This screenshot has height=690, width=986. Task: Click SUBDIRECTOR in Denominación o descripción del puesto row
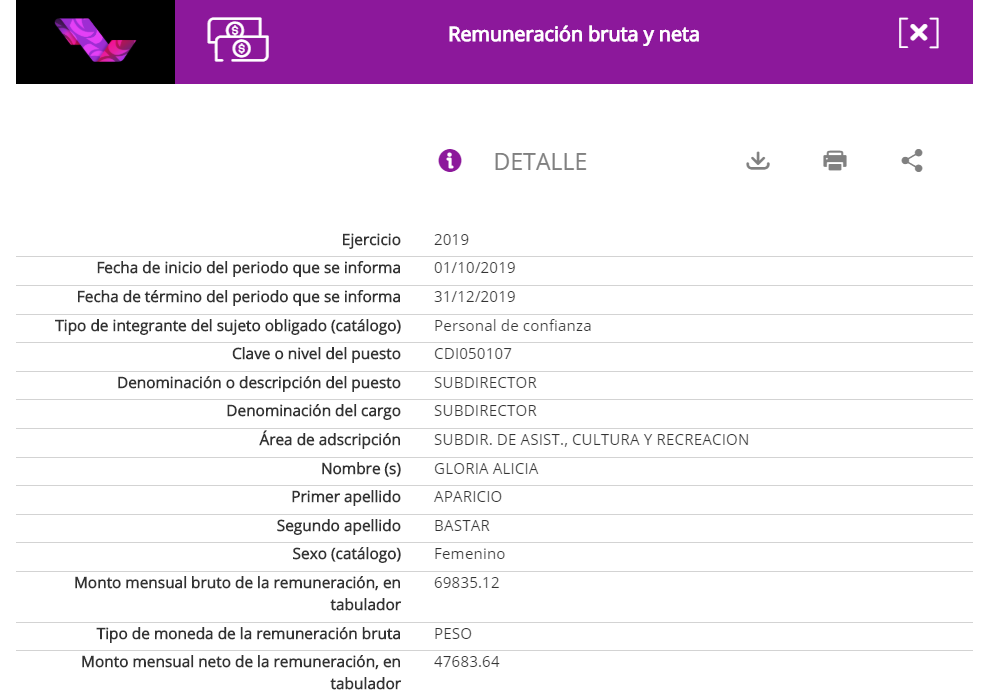click(x=485, y=383)
